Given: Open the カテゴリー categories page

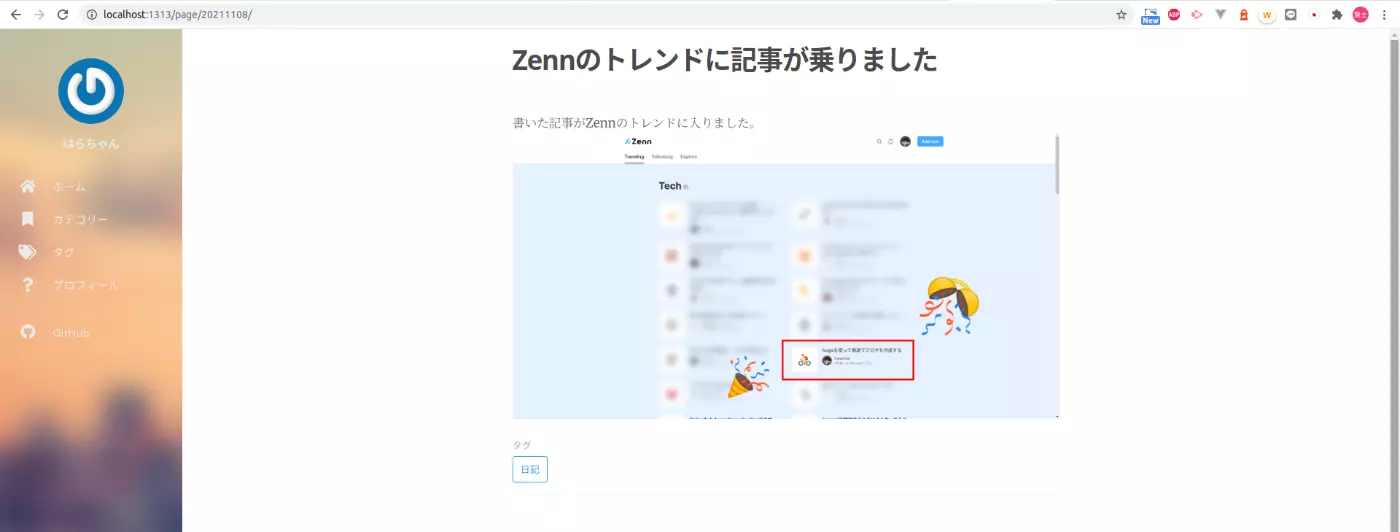Looking at the screenshot, I should 80,220.
